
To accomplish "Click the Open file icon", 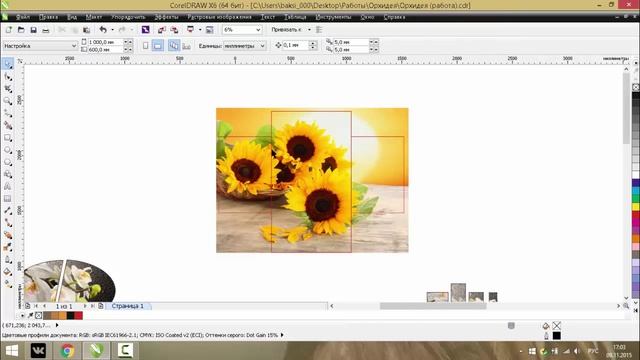I will 21,30.
